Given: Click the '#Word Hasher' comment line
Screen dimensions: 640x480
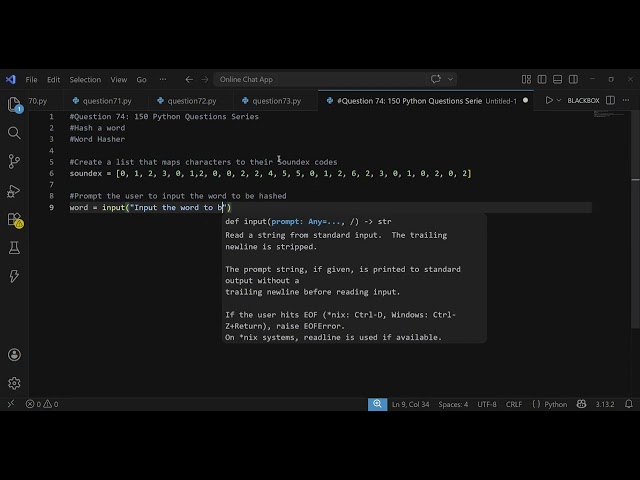Looking at the screenshot, I should pos(97,139).
